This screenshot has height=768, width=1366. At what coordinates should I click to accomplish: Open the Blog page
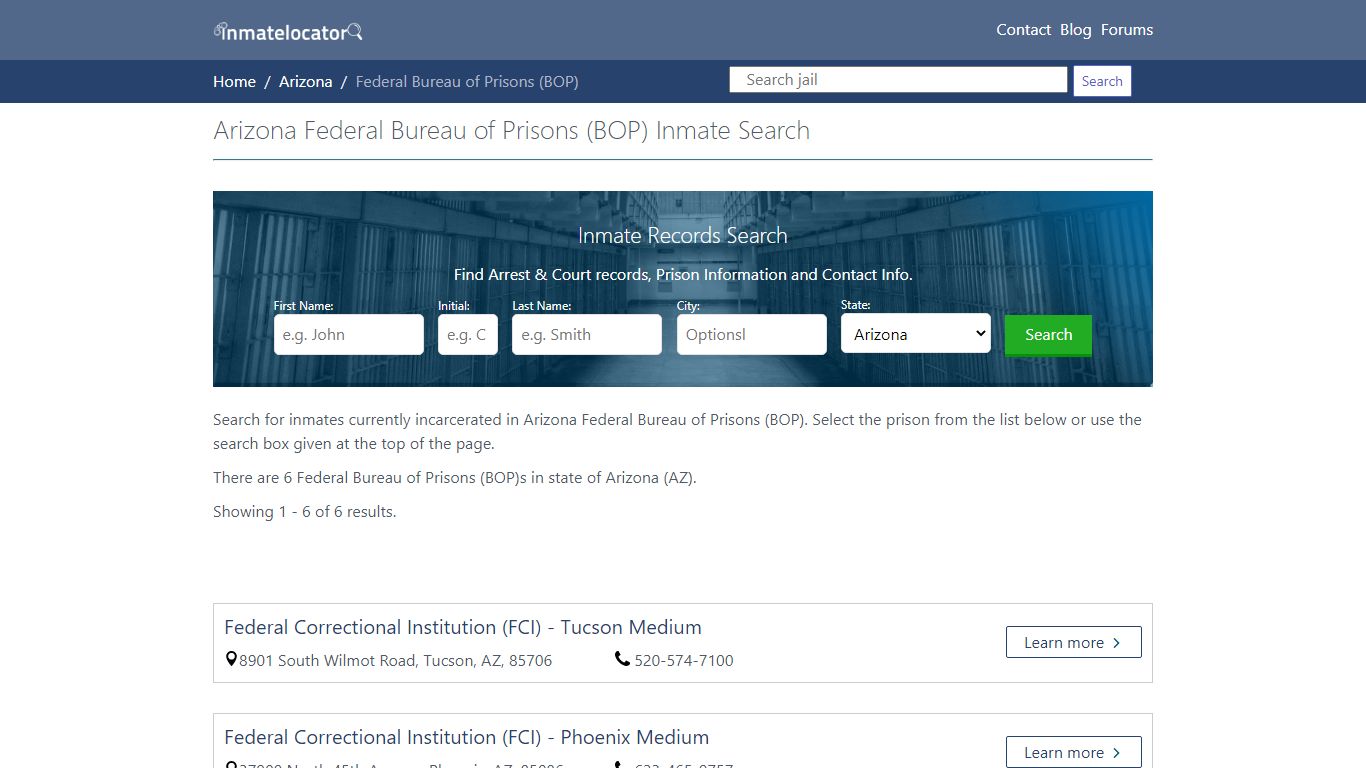pyautogui.click(x=1075, y=30)
